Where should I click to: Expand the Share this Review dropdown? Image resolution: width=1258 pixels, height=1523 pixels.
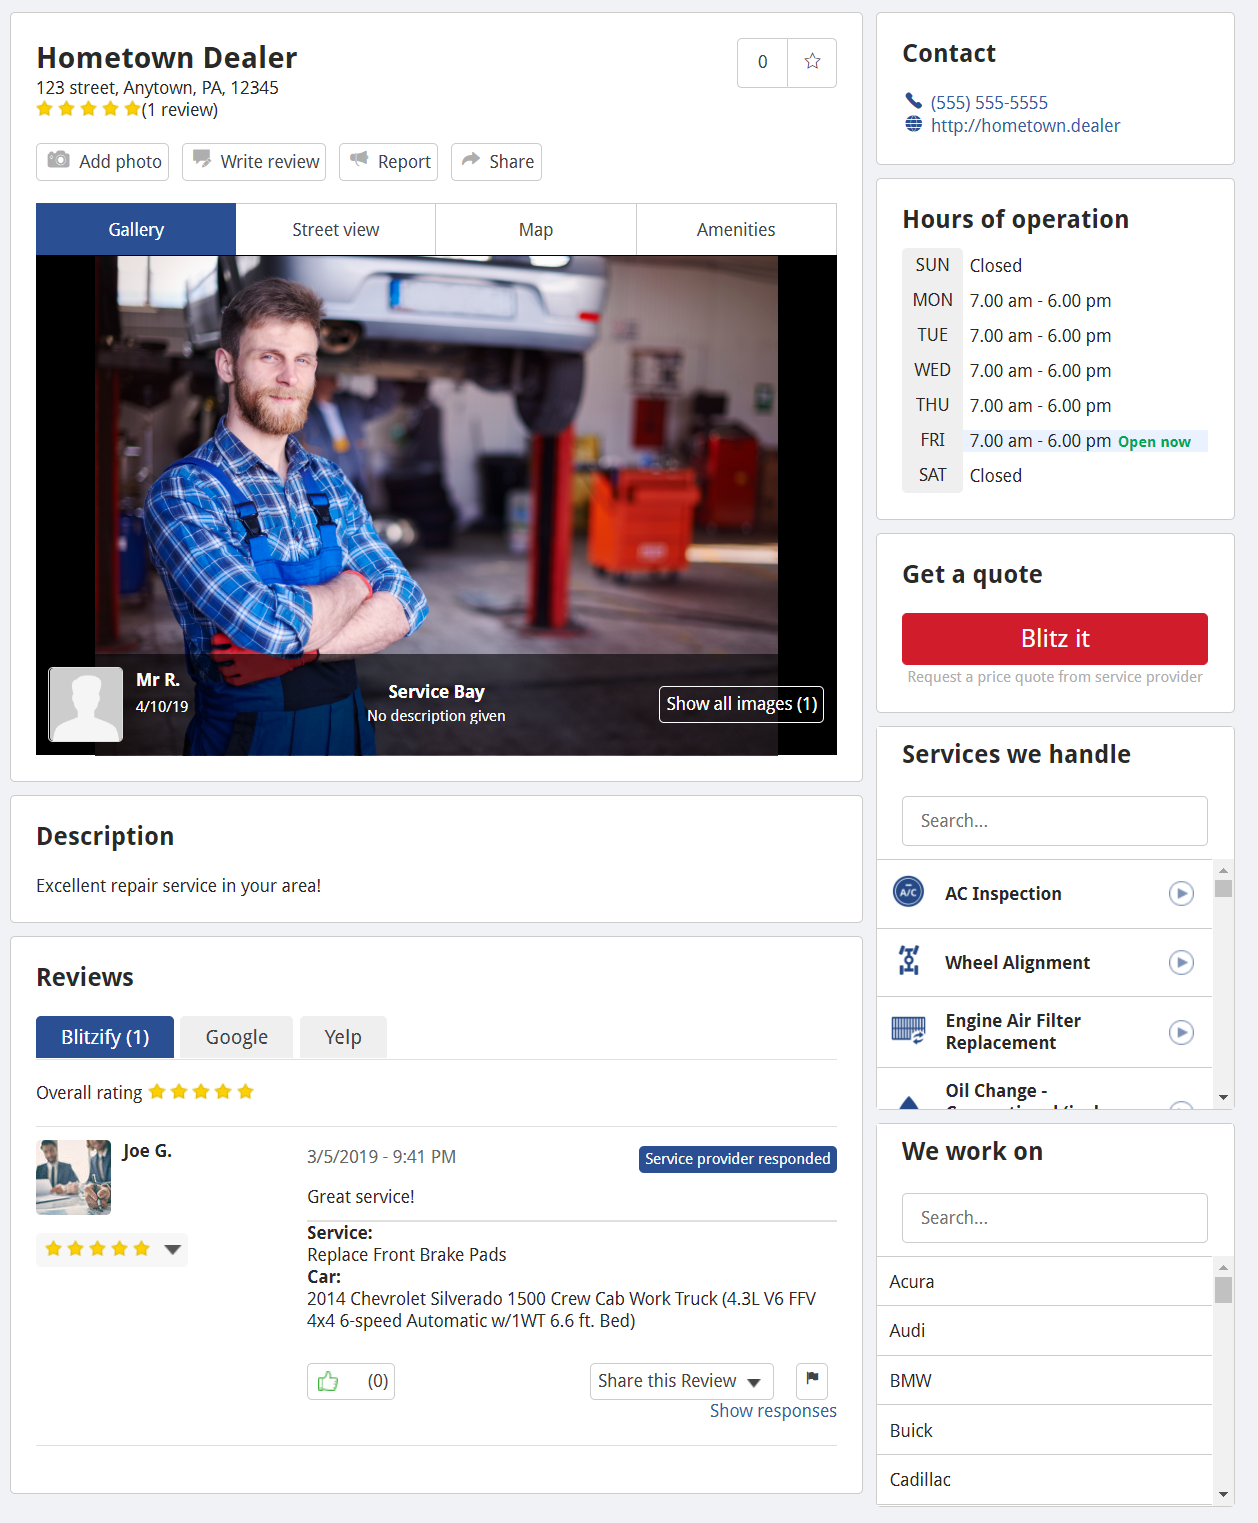point(681,1381)
